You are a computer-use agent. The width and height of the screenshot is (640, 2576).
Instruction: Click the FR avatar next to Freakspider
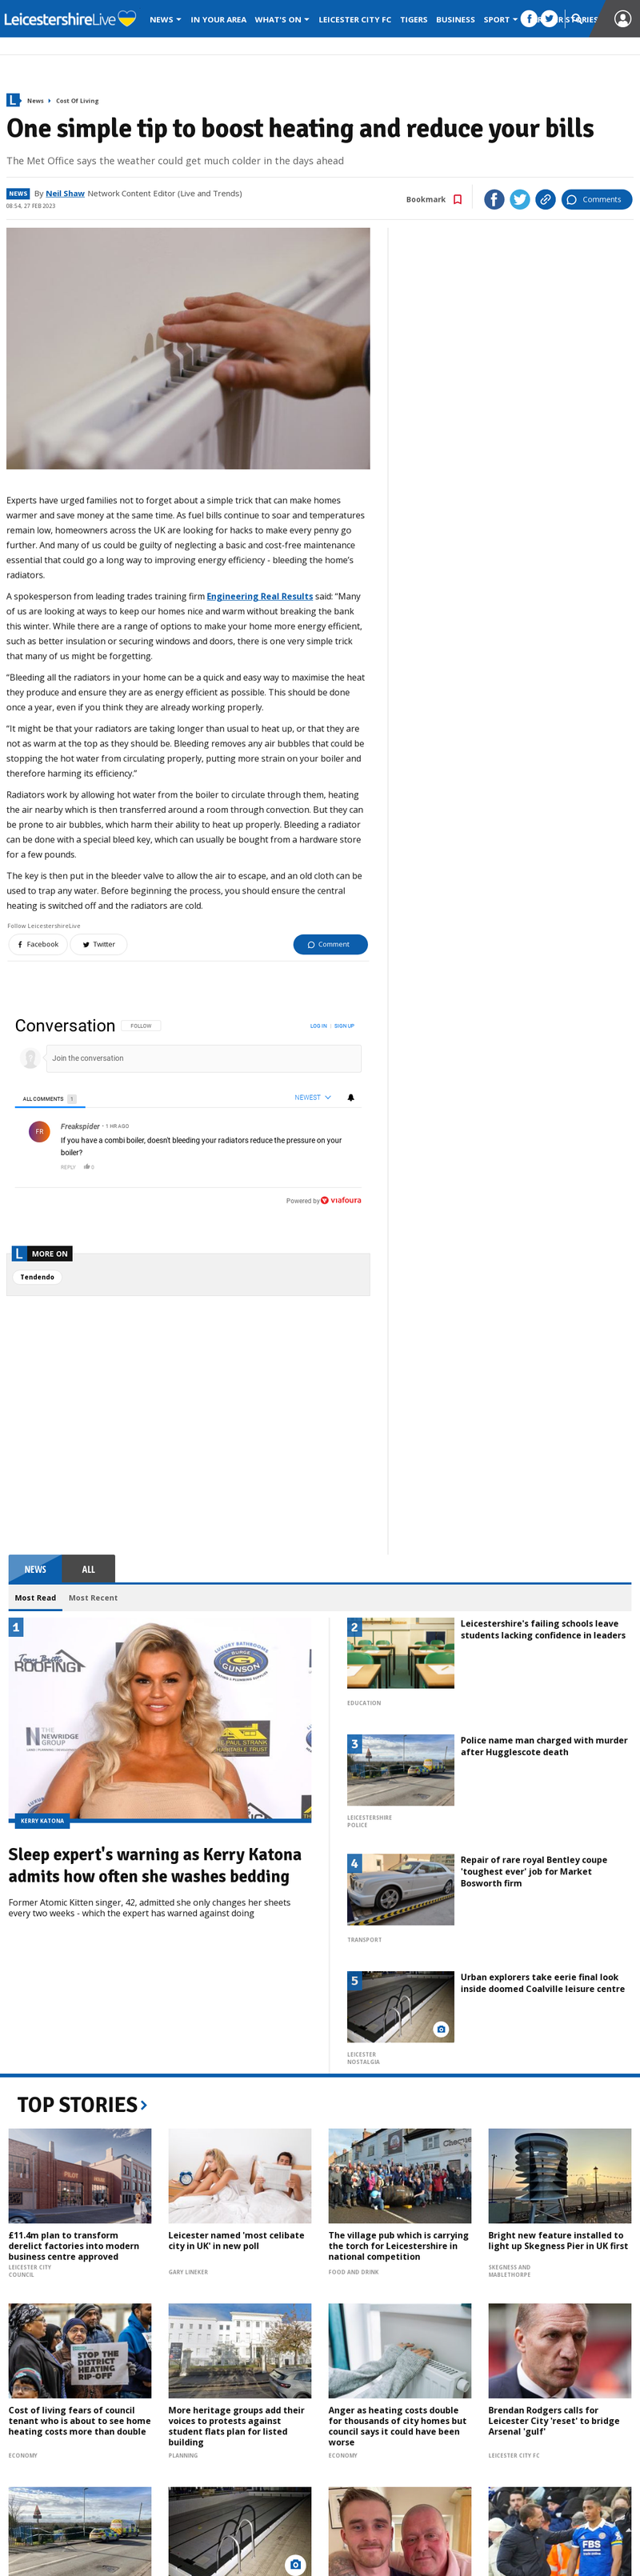pyautogui.click(x=39, y=1131)
